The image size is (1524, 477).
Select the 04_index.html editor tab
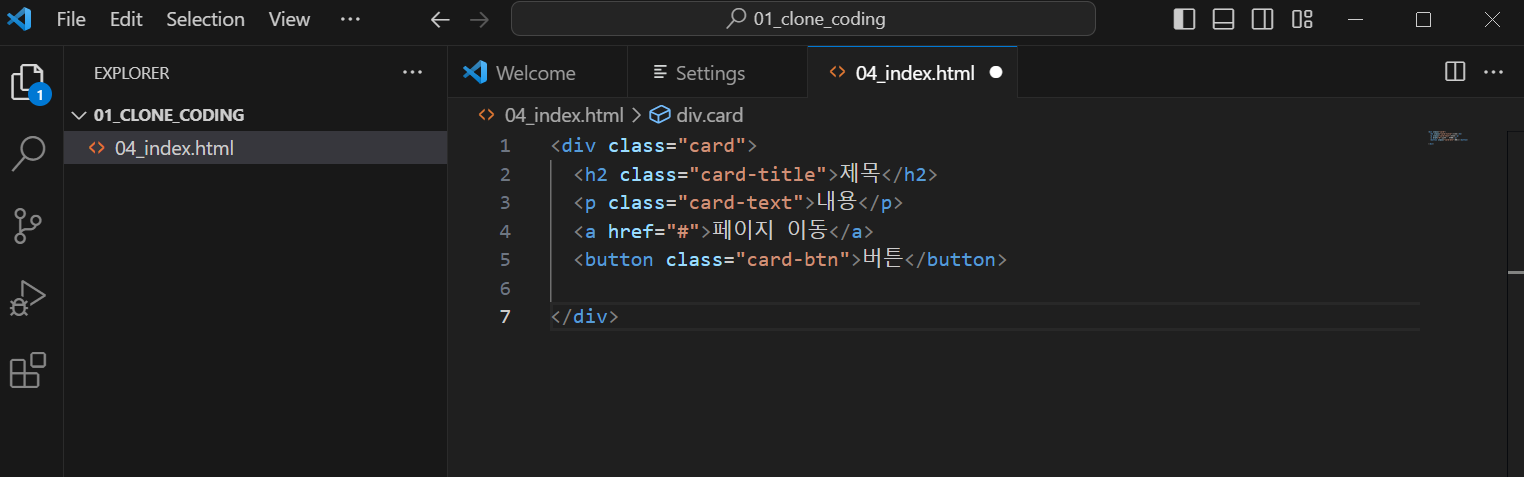click(x=912, y=72)
